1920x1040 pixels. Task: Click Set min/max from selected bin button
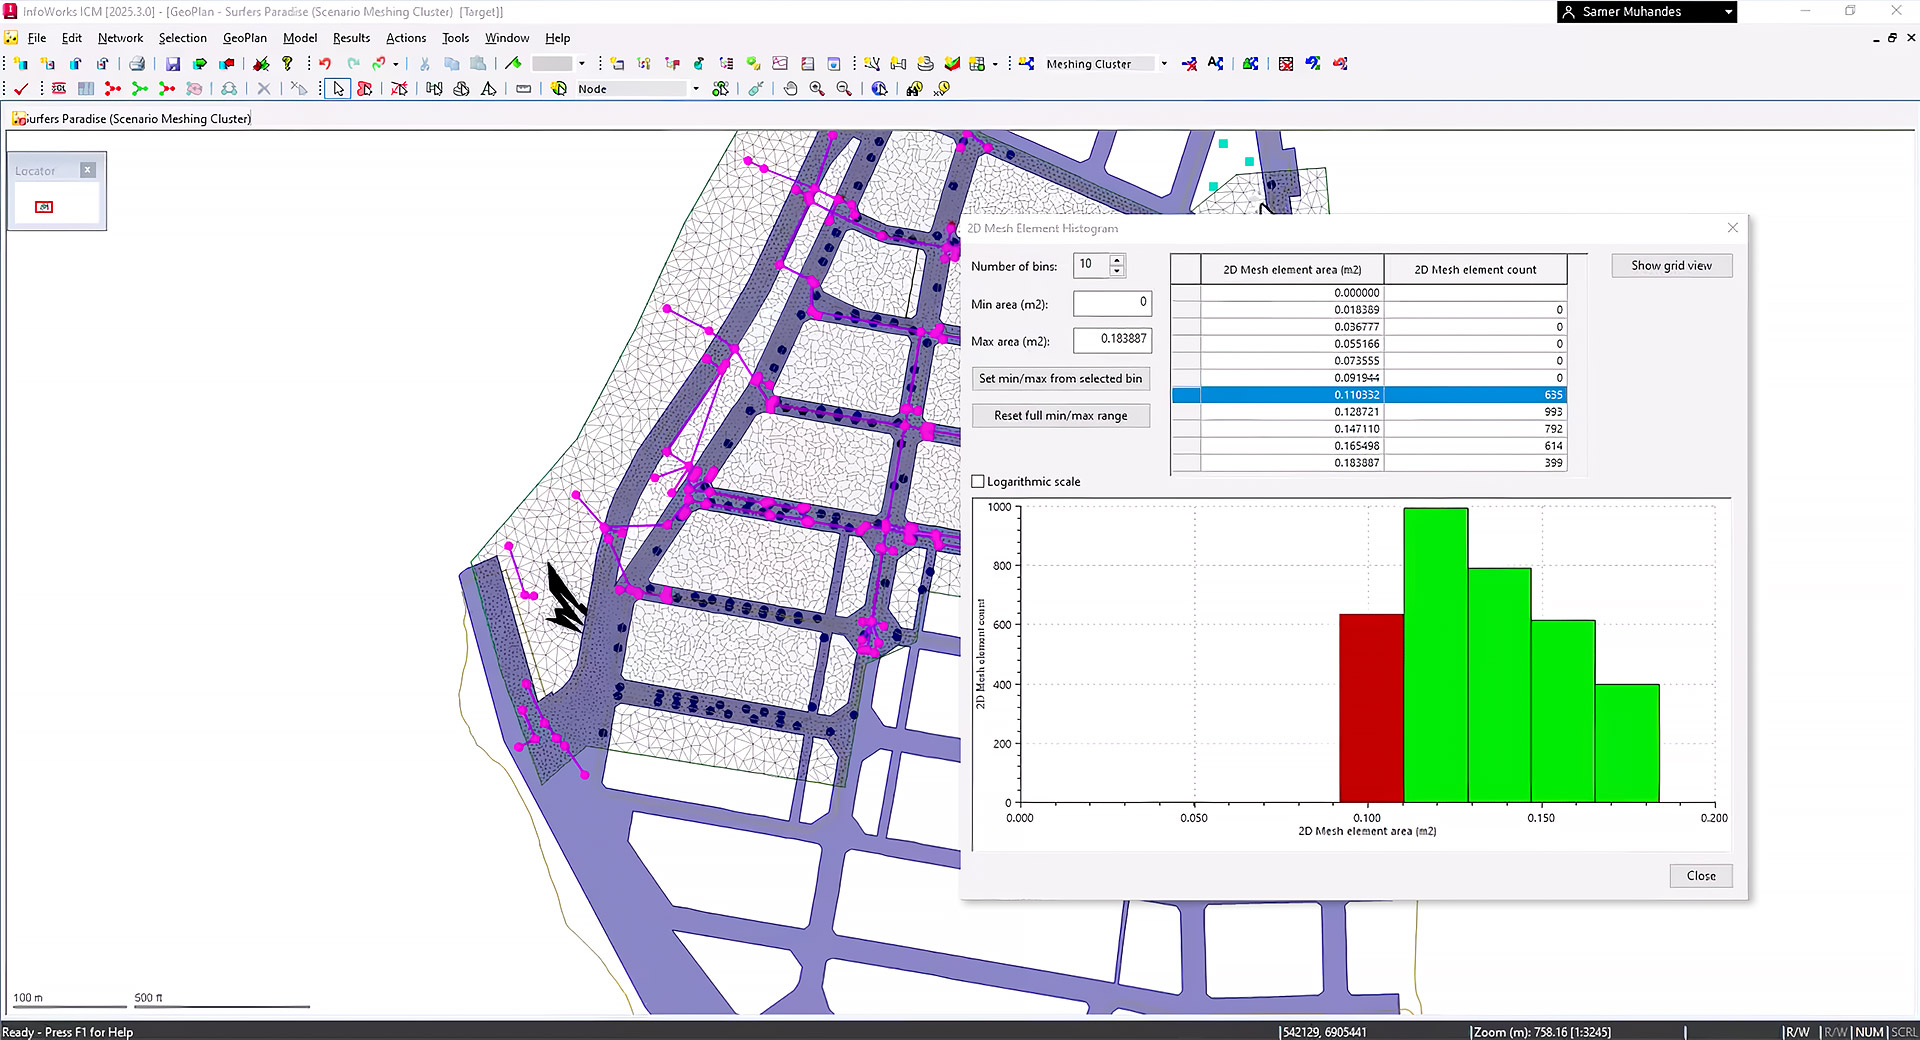tap(1060, 379)
